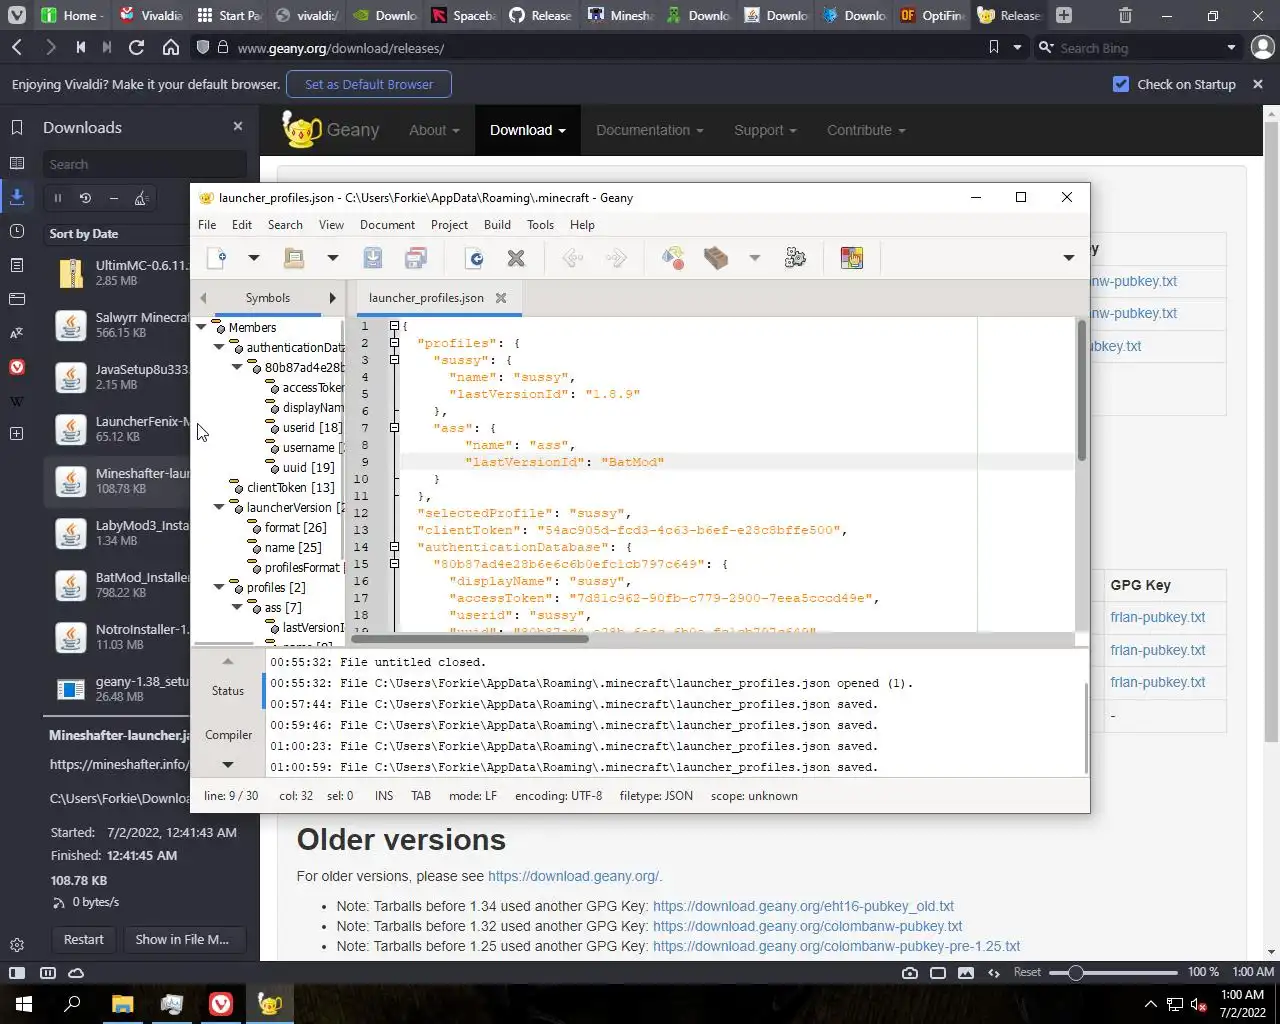
Task: Click the Compile toolbar icon
Action: click(673, 258)
